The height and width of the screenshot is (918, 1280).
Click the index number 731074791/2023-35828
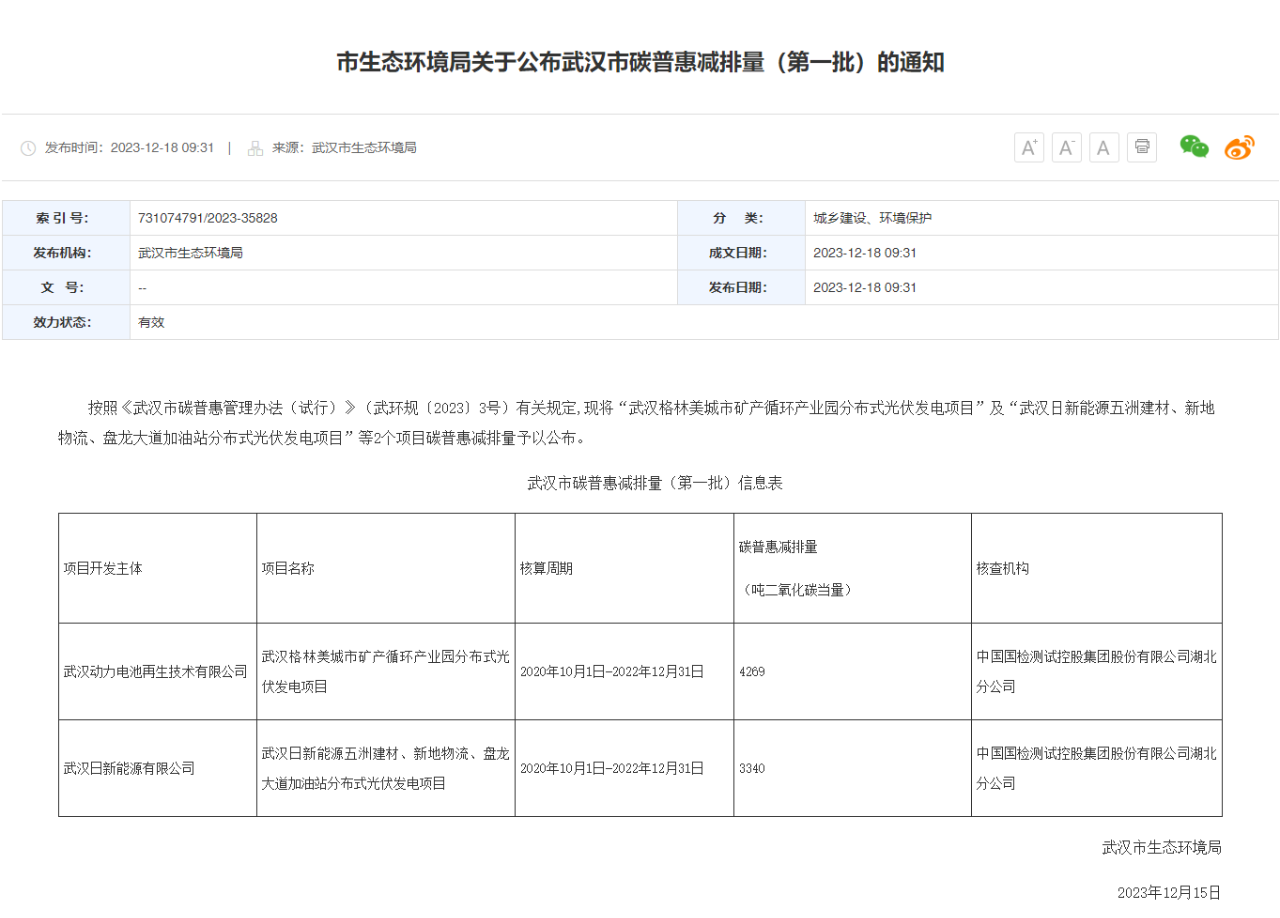(208, 218)
